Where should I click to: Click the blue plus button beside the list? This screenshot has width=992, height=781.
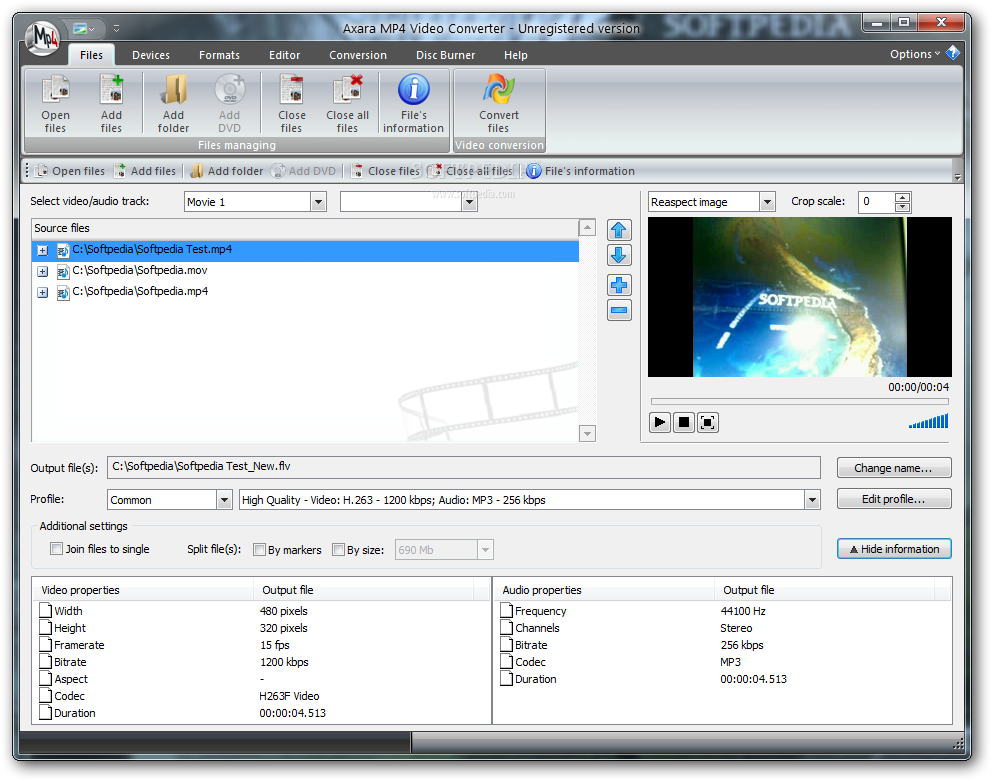[619, 285]
